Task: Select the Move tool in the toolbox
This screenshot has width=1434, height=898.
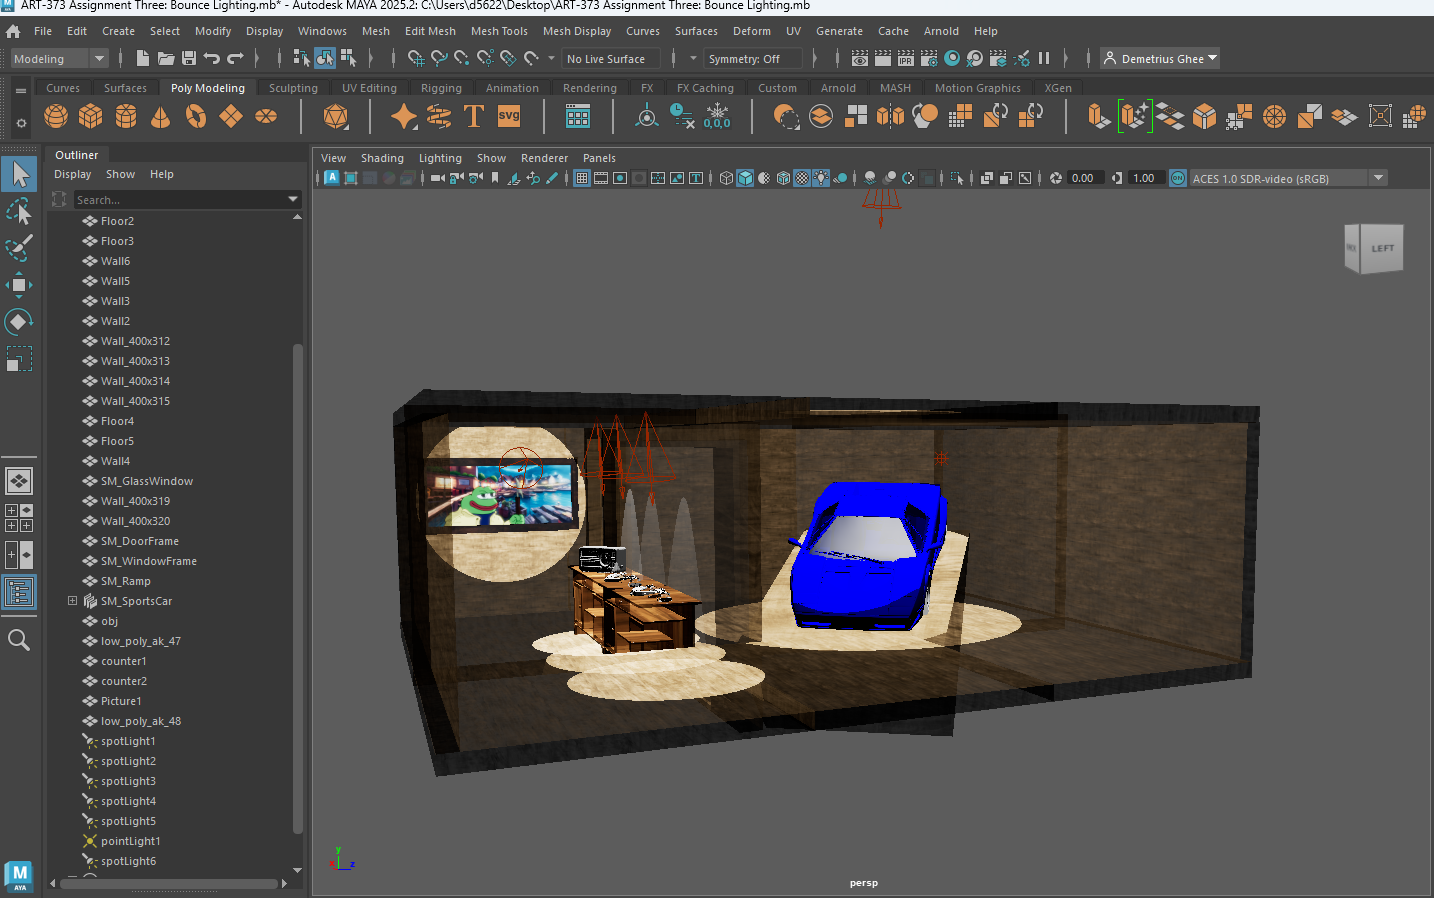Action: coord(19,285)
